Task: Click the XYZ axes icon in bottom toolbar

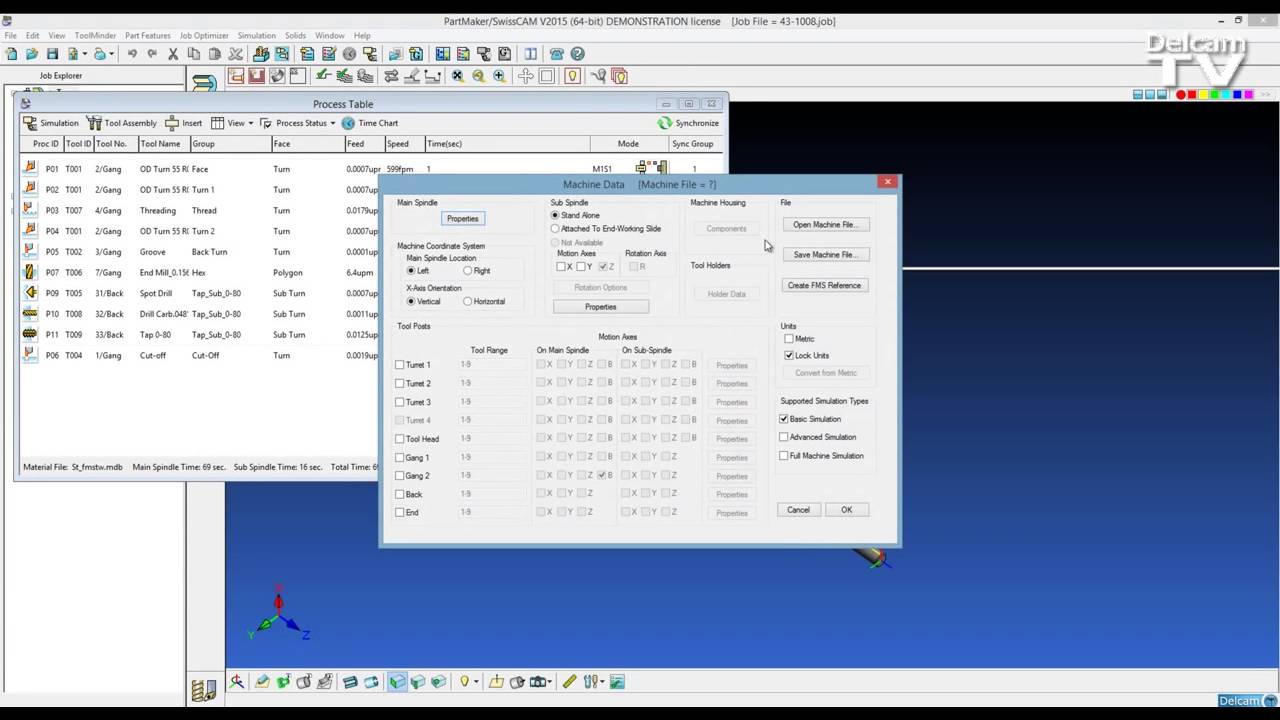Action: tap(237, 682)
